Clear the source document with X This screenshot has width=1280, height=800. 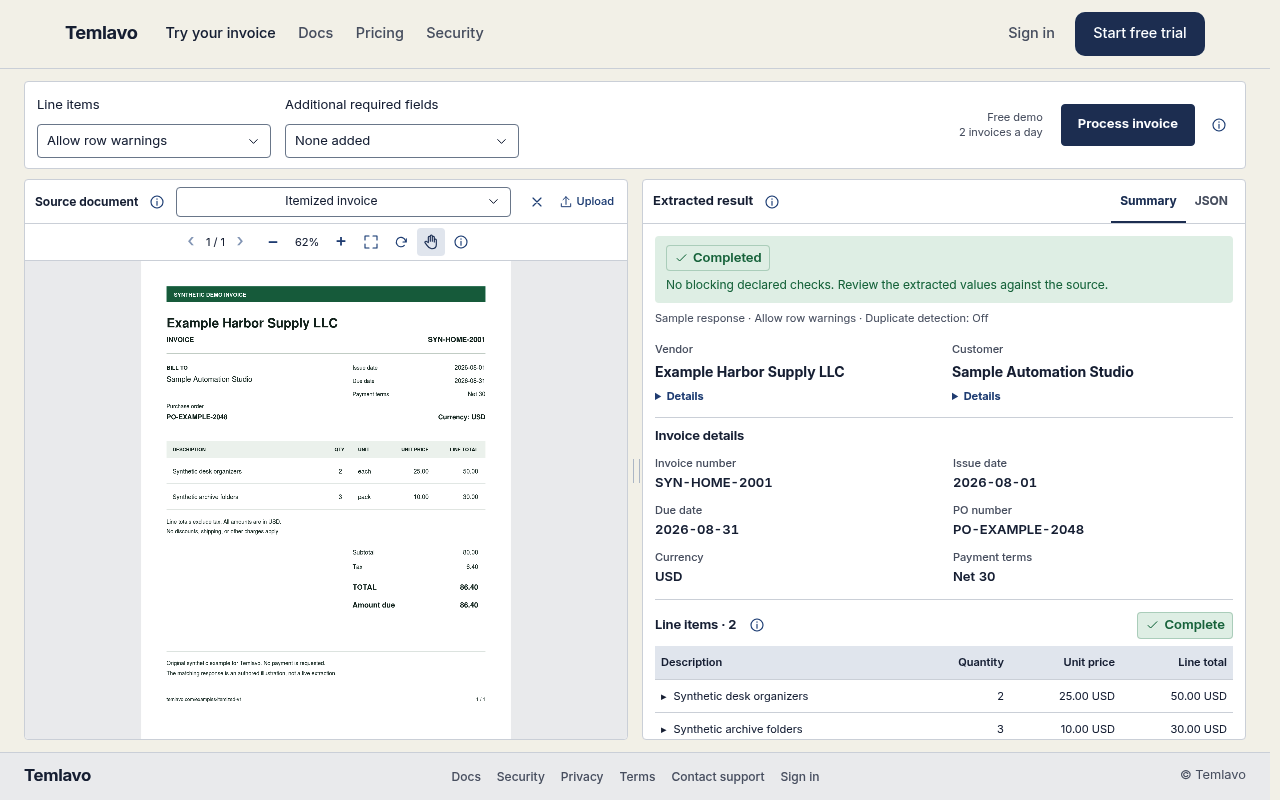coord(537,202)
